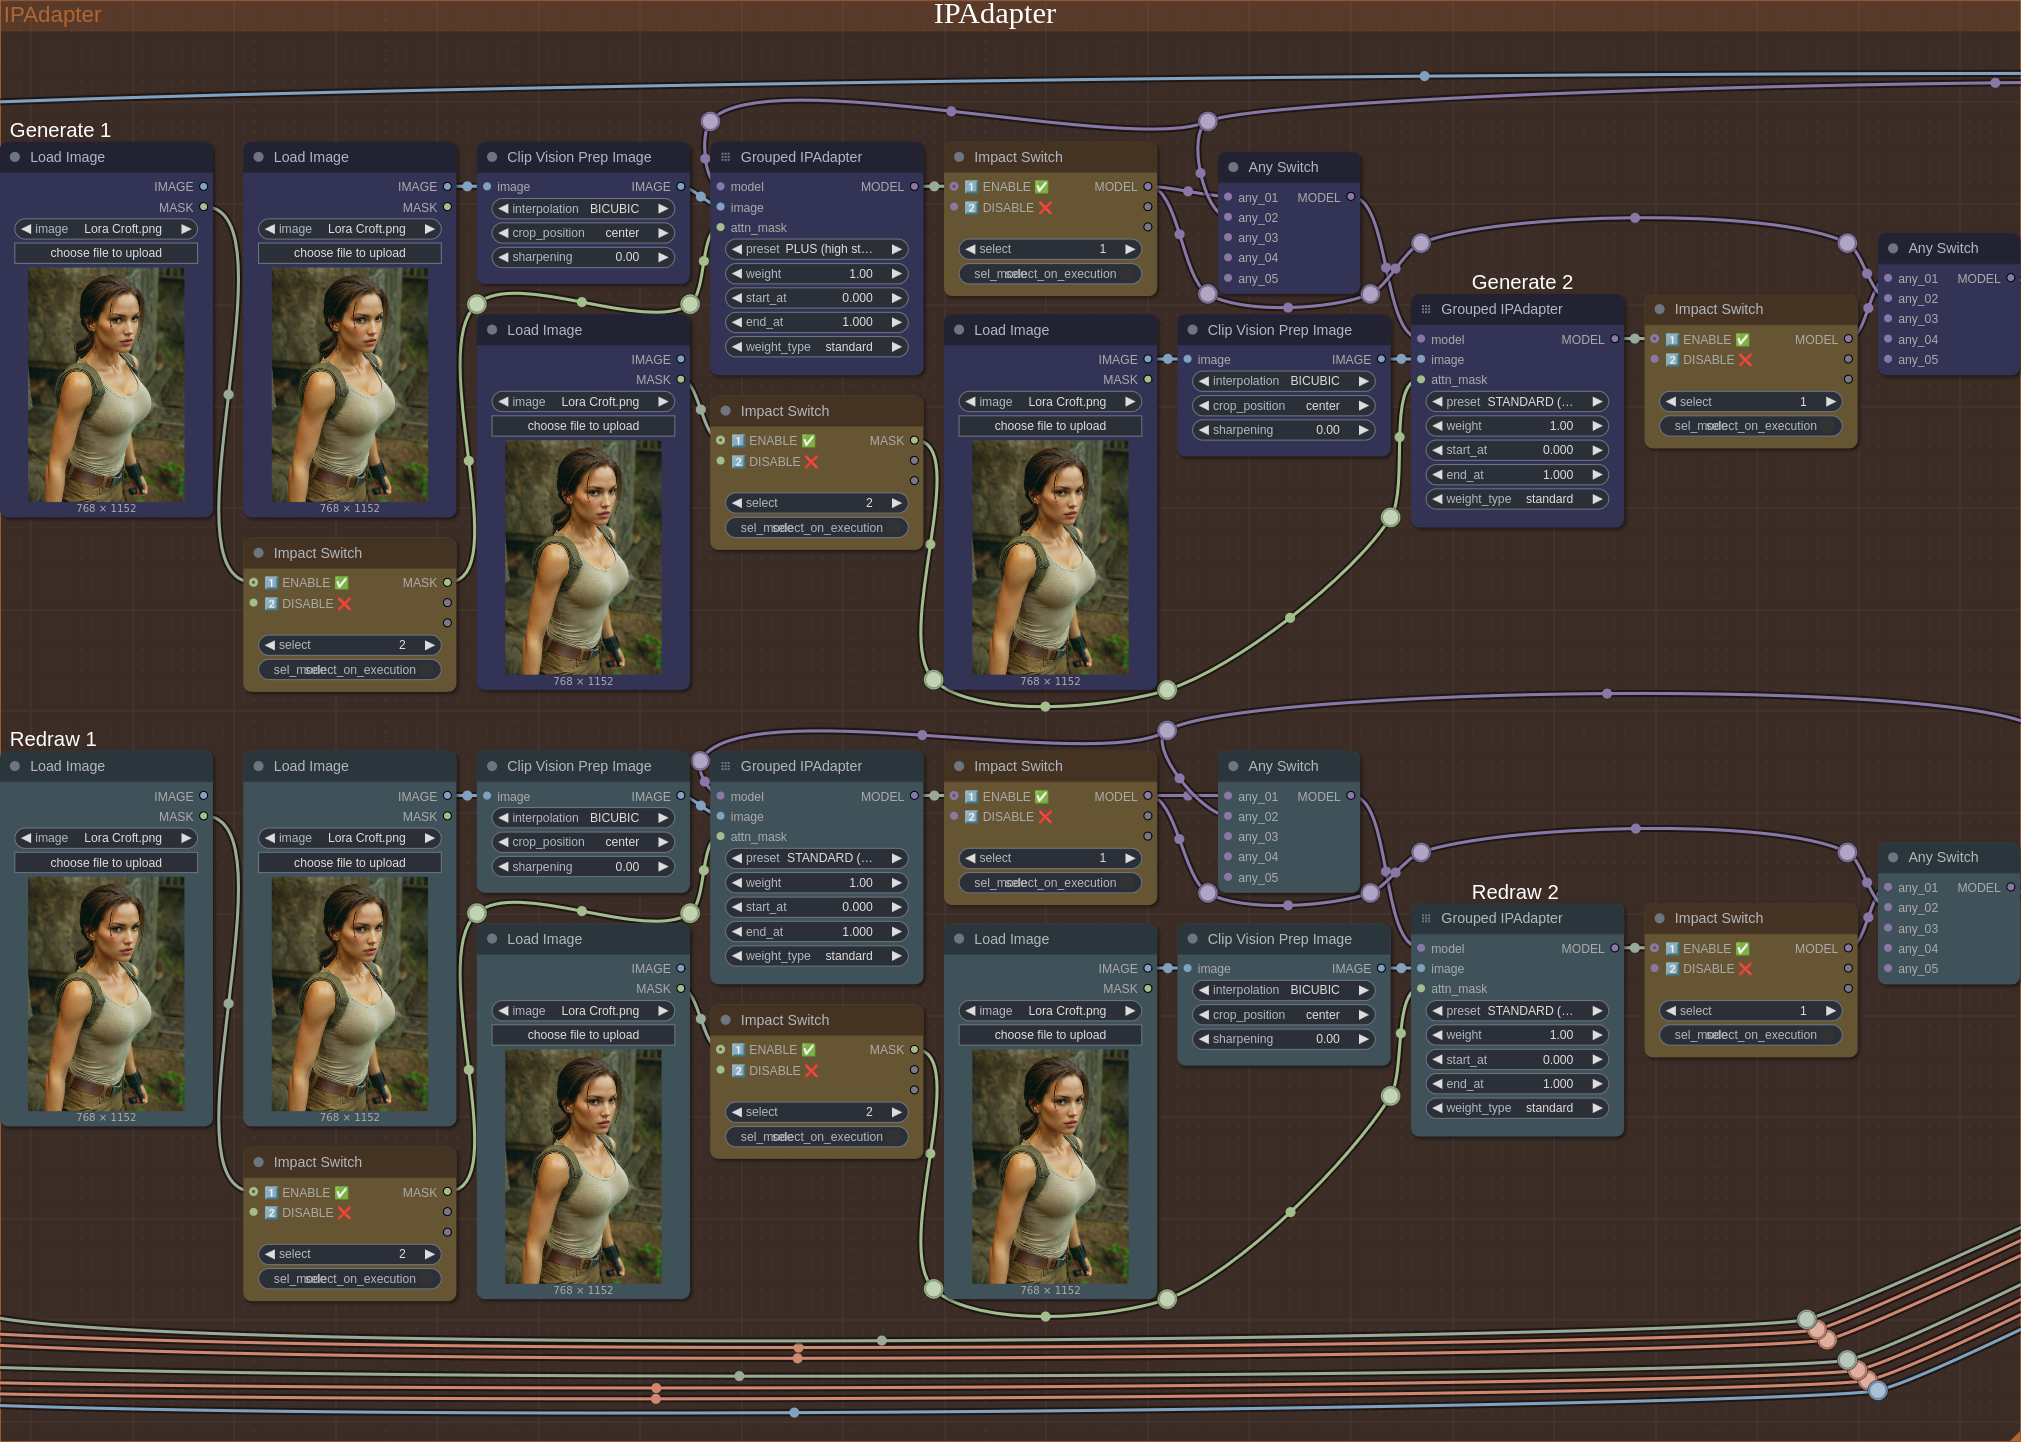
Task: Click left arrow of interpolation in Redraw 2 Clip Vision
Action: coord(1203,990)
